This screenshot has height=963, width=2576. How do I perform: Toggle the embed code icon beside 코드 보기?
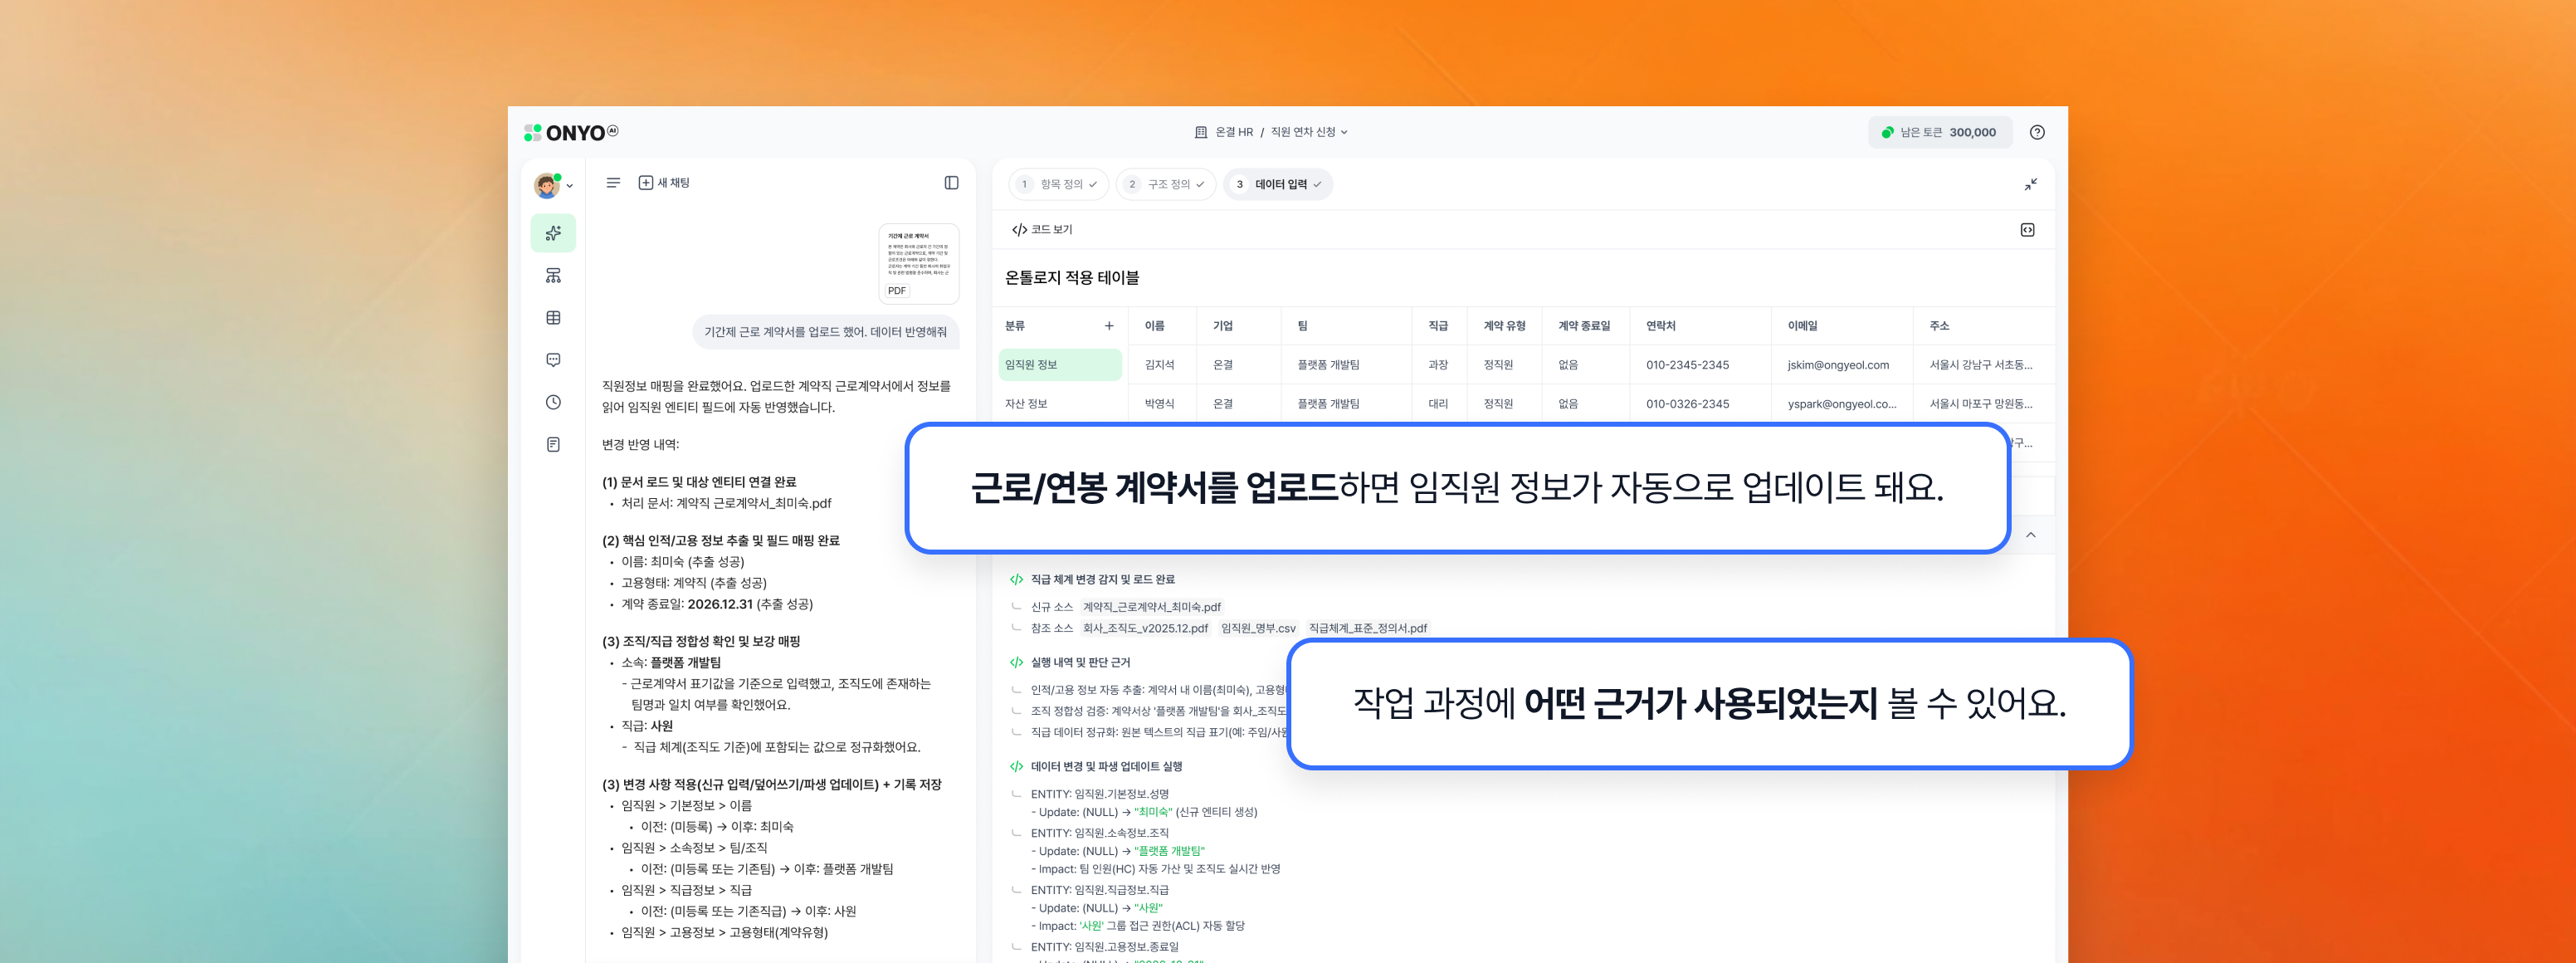(2027, 230)
